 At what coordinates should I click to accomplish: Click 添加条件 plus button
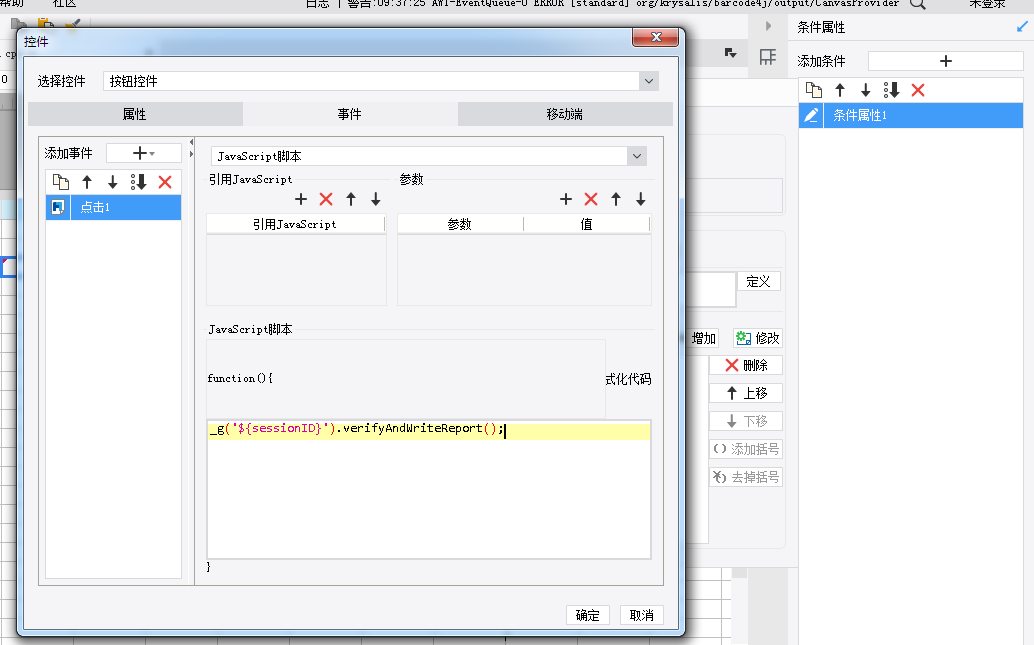(x=946, y=61)
